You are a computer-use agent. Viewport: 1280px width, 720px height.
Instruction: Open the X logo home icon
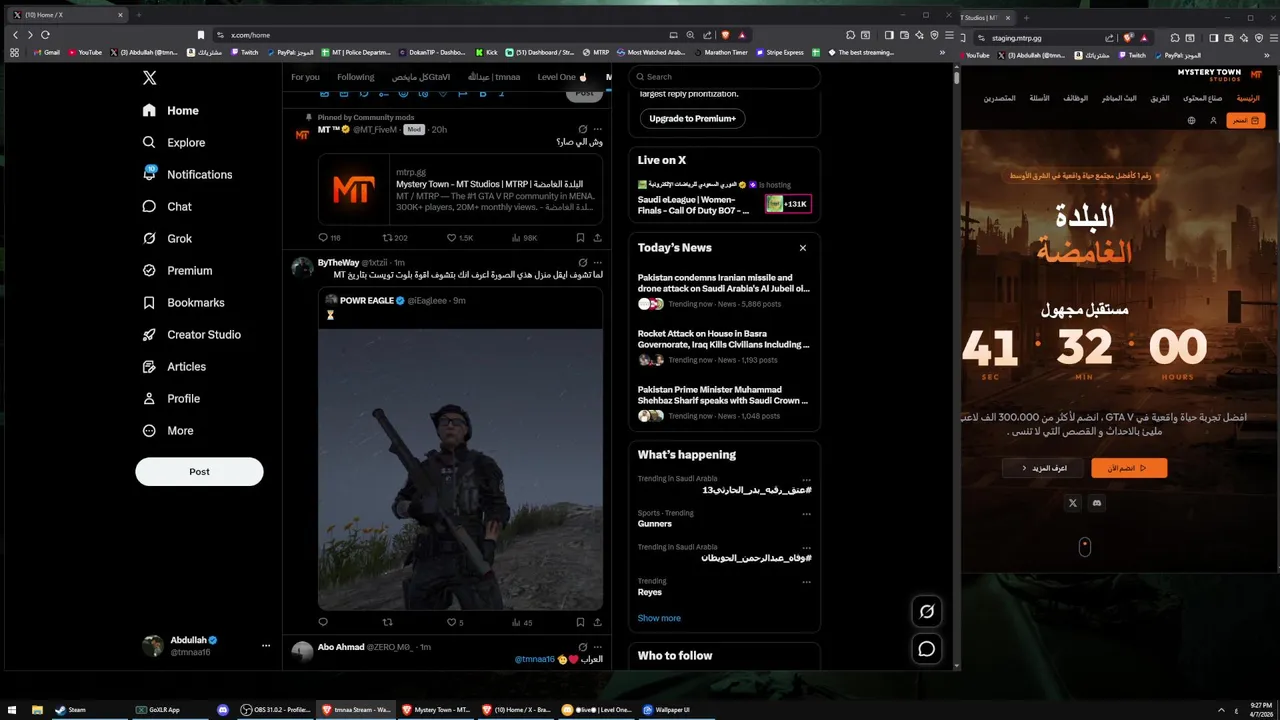click(x=149, y=78)
